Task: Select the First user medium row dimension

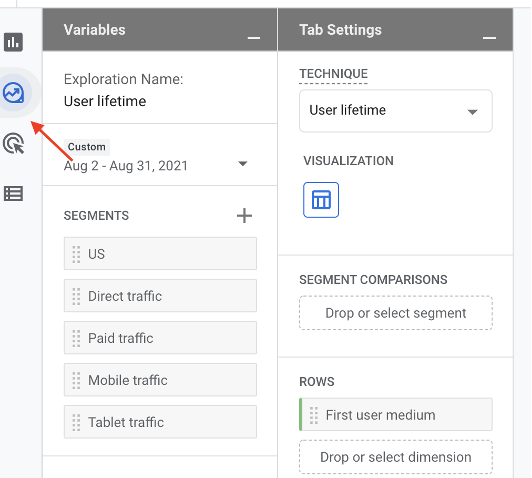Action: point(396,415)
